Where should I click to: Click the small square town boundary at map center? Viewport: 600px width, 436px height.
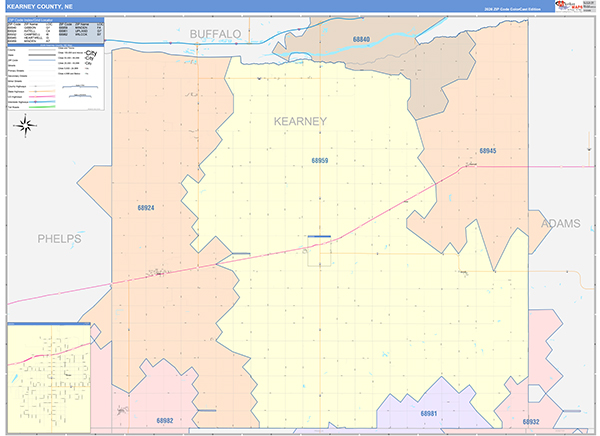[x=319, y=251]
